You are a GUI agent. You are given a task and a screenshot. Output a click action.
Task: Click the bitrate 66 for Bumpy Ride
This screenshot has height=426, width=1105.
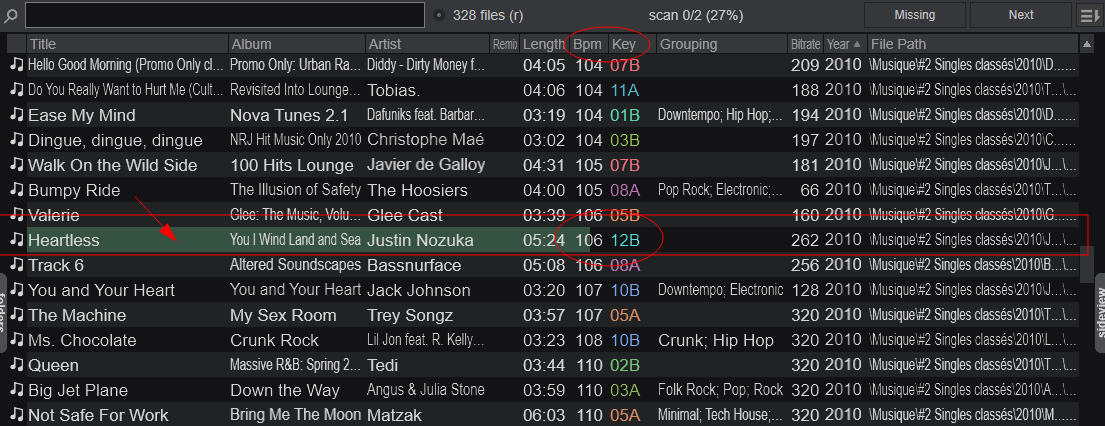pyautogui.click(x=810, y=190)
